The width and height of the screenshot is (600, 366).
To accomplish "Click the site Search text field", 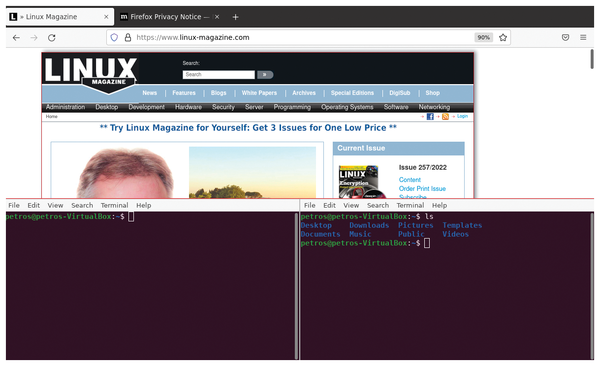I will coord(219,75).
